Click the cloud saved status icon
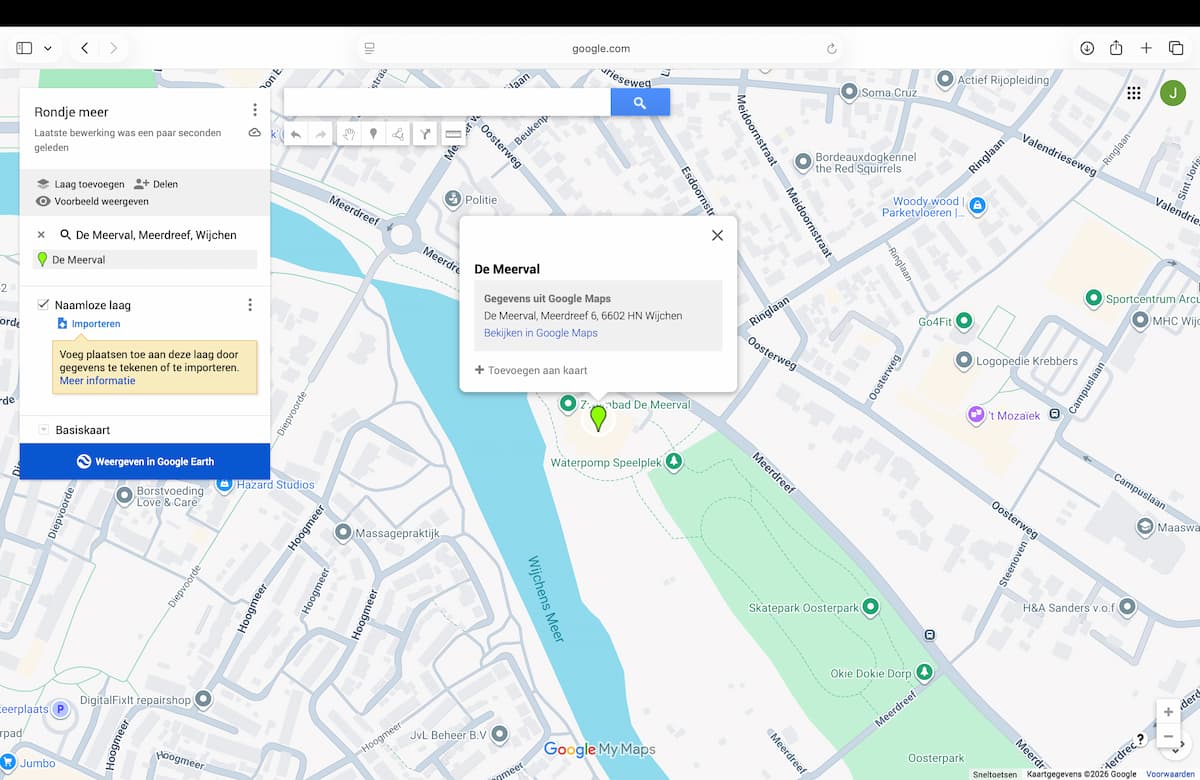The height and width of the screenshot is (780, 1200). pyautogui.click(x=254, y=133)
